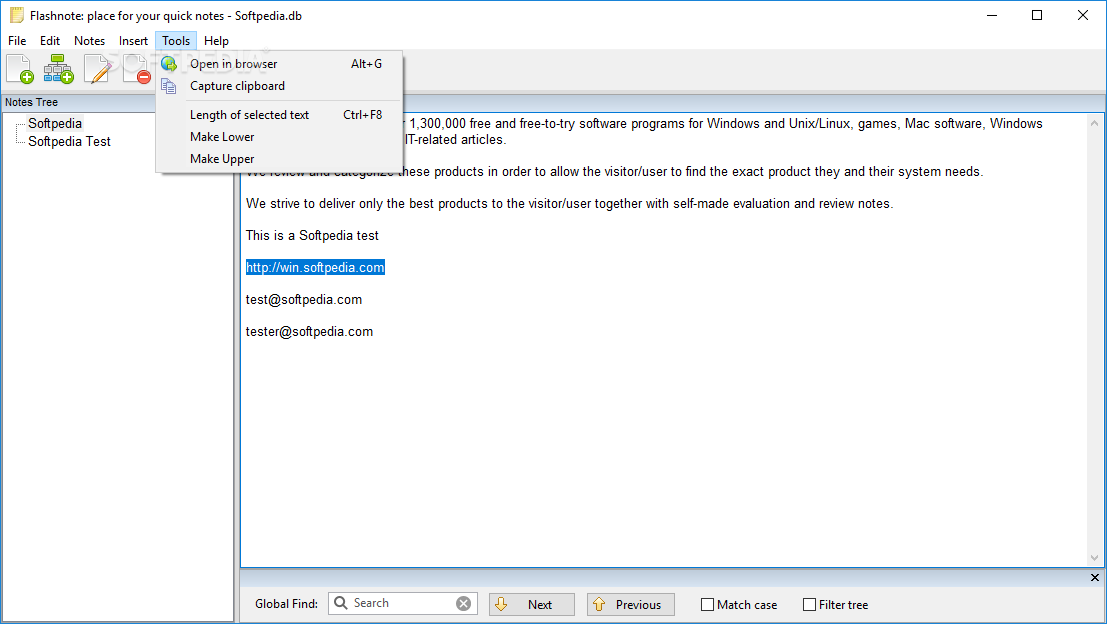Open the File menu
1107x624 pixels.
tap(17, 41)
